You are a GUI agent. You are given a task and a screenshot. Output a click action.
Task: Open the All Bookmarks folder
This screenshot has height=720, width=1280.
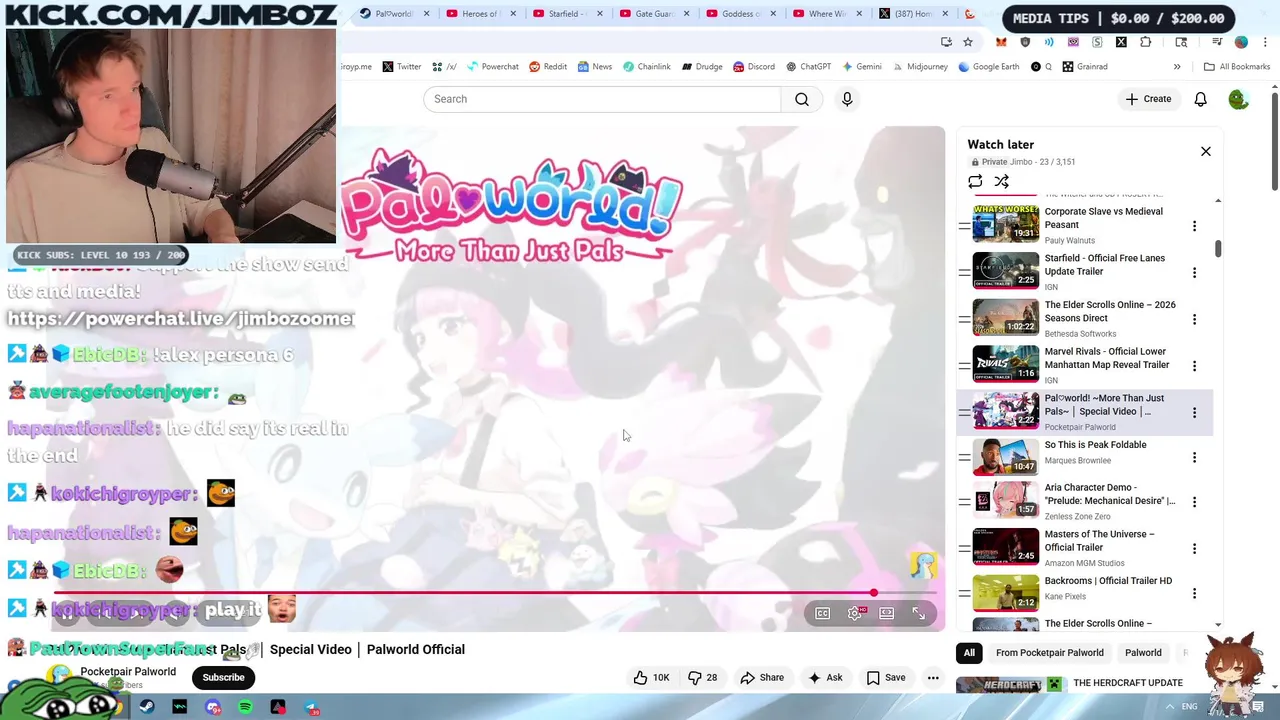click(x=1237, y=67)
